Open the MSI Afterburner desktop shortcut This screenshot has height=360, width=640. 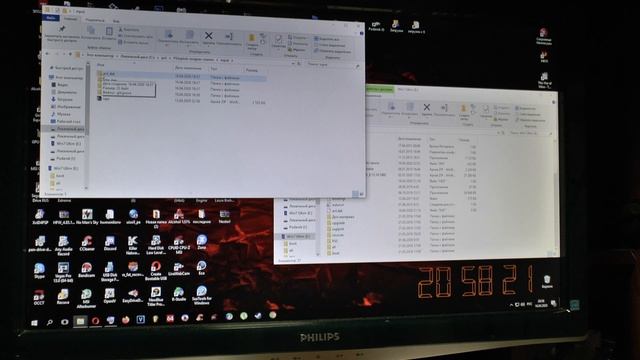(86, 298)
